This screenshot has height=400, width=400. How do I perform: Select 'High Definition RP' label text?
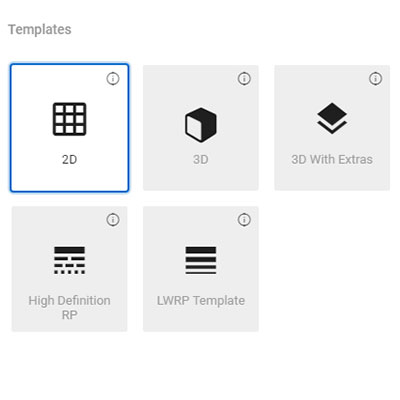click(69, 307)
